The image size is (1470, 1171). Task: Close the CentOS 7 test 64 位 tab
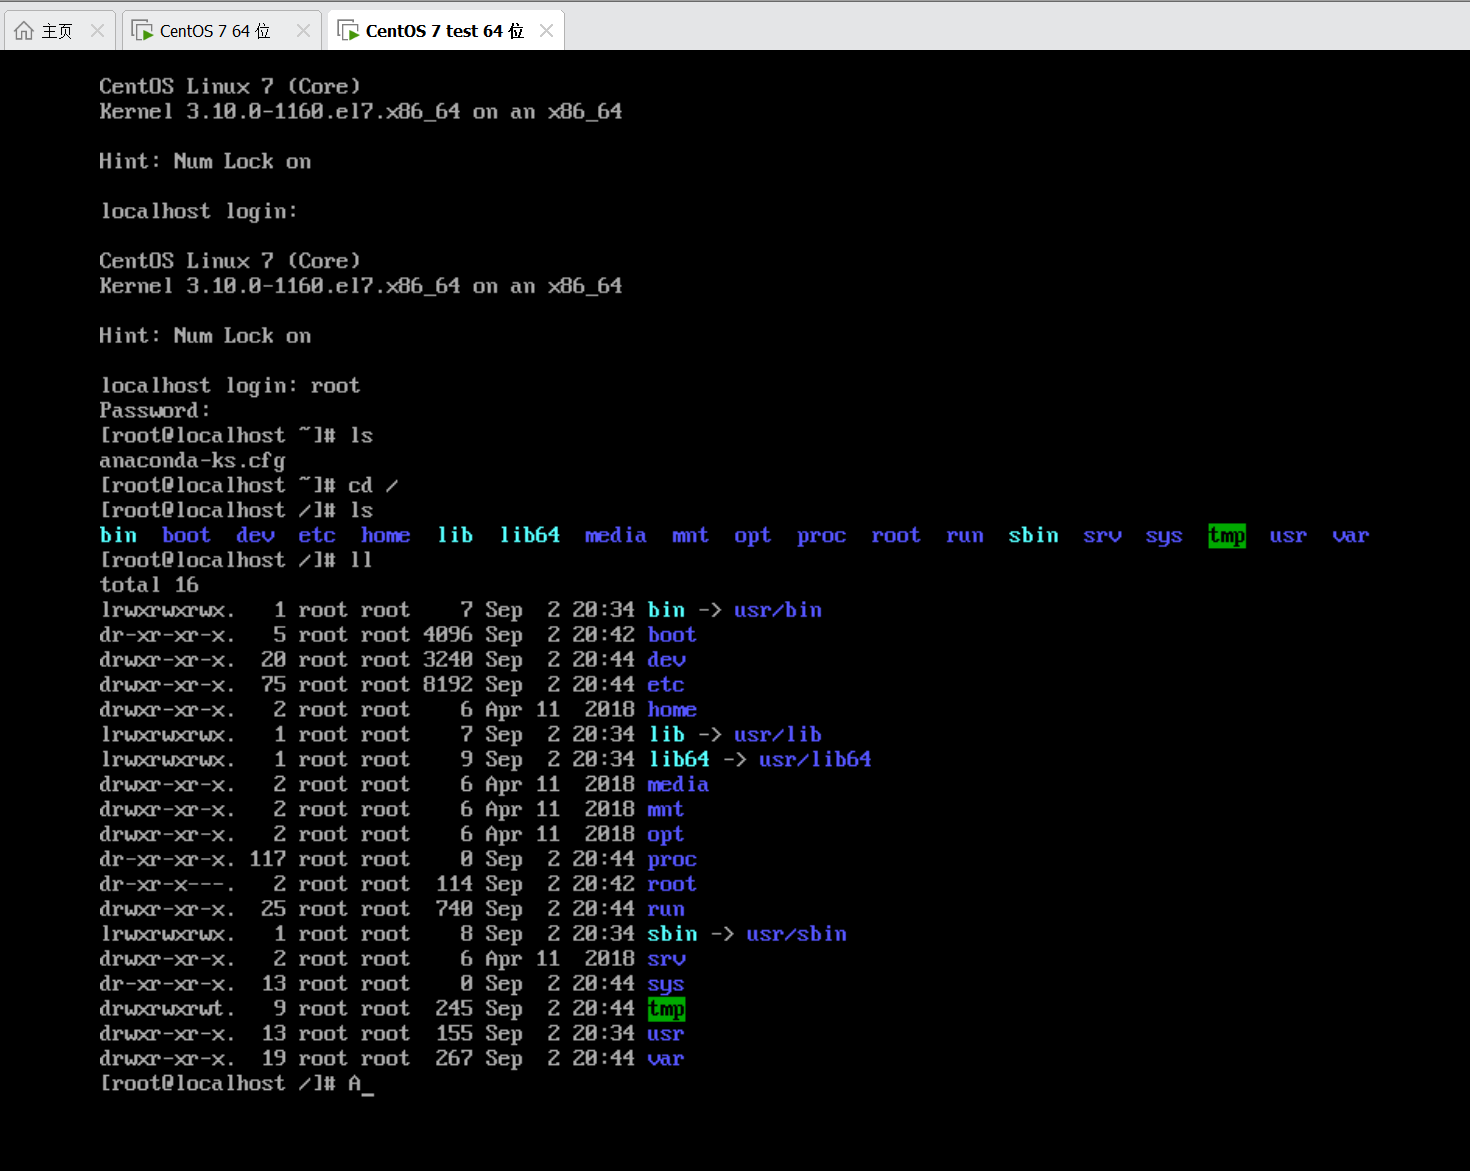(546, 31)
